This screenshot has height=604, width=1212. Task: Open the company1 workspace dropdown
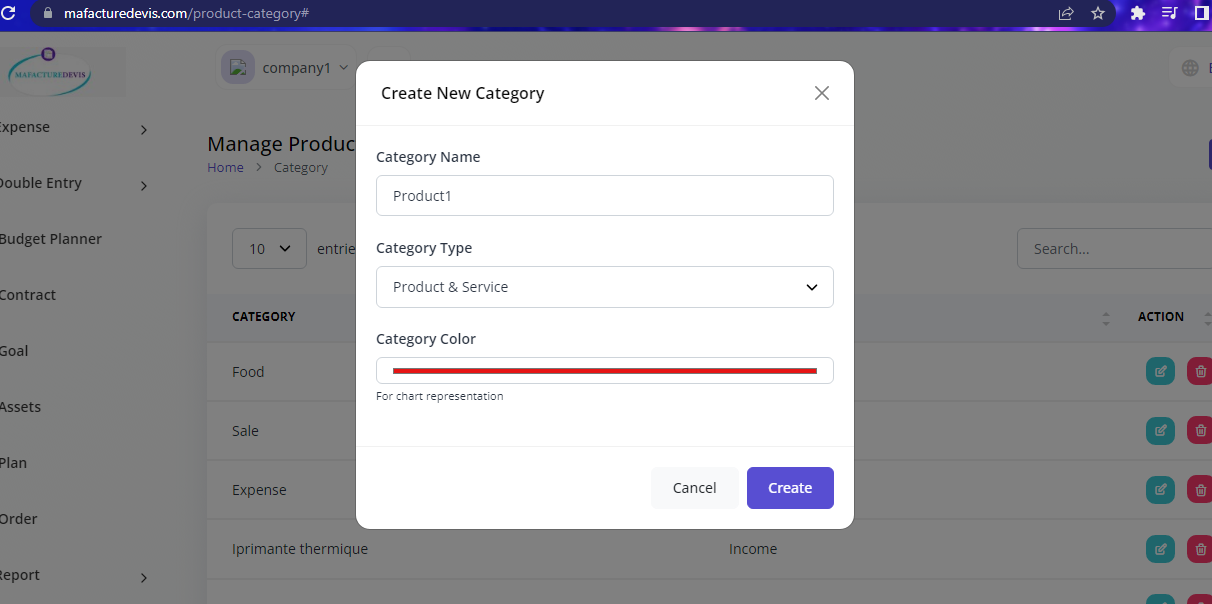click(x=285, y=68)
